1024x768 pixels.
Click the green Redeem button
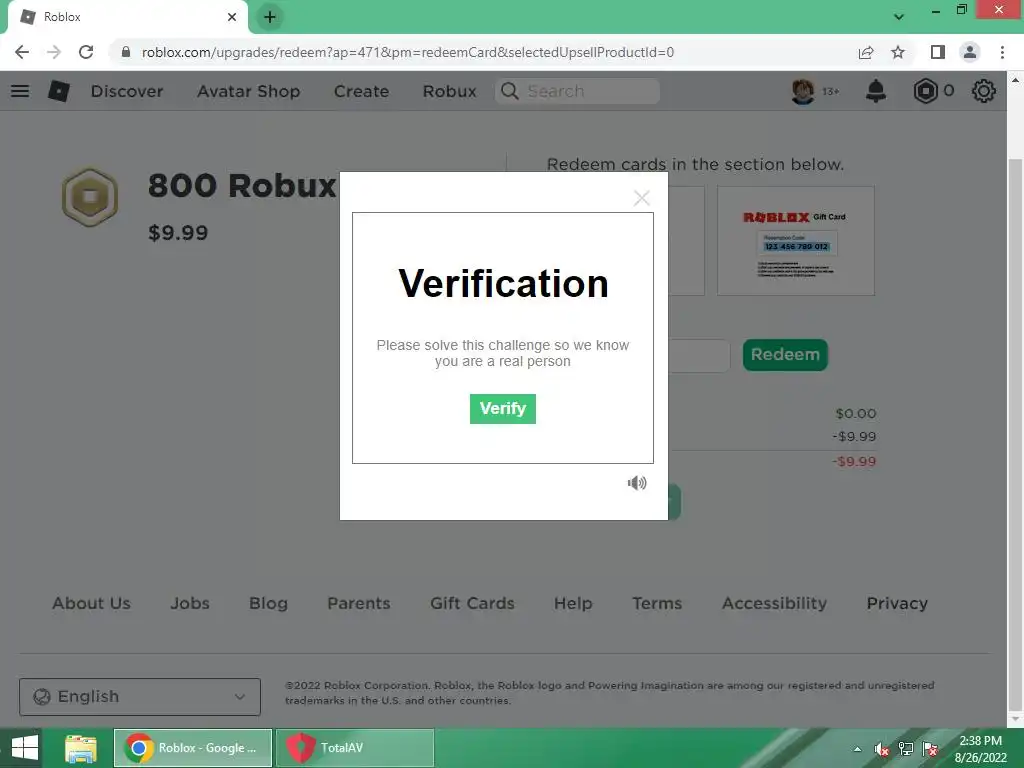pos(785,355)
